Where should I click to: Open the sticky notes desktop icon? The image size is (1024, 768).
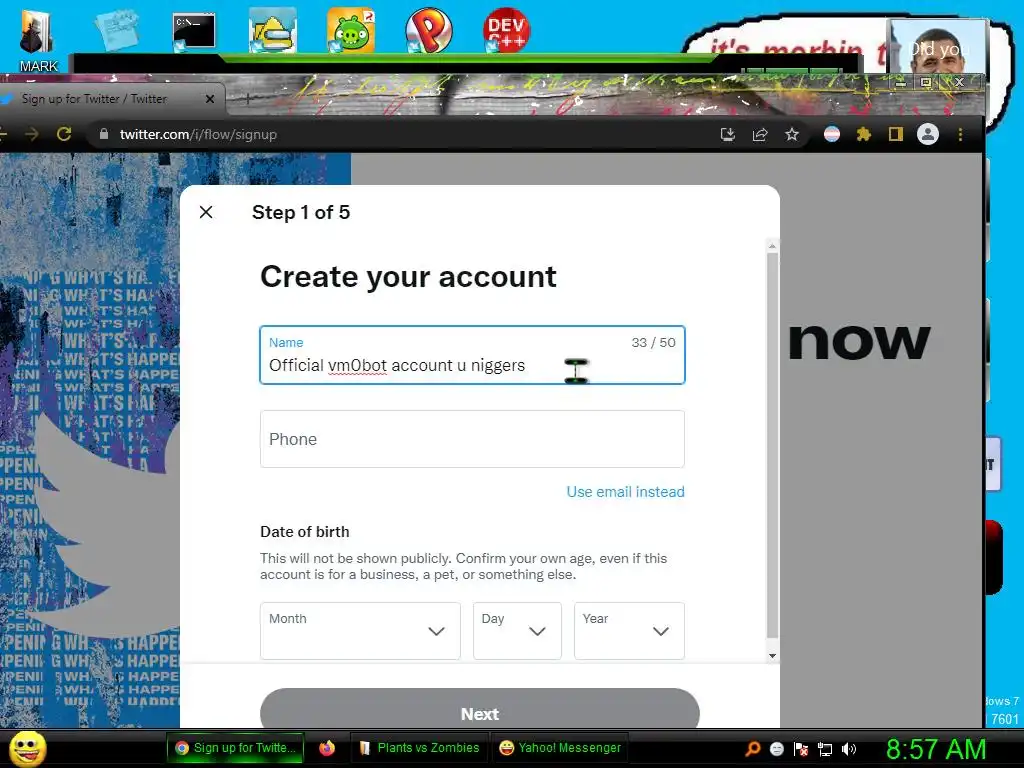117,30
